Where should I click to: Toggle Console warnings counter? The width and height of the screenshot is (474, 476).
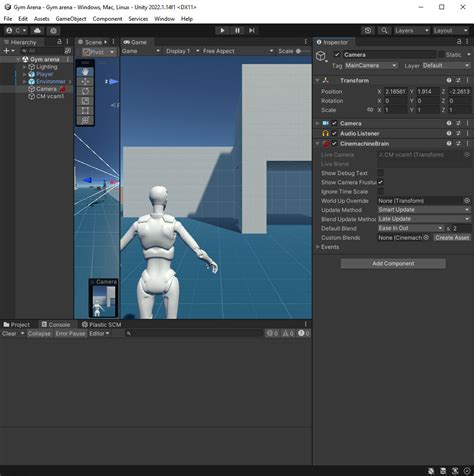(288, 333)
